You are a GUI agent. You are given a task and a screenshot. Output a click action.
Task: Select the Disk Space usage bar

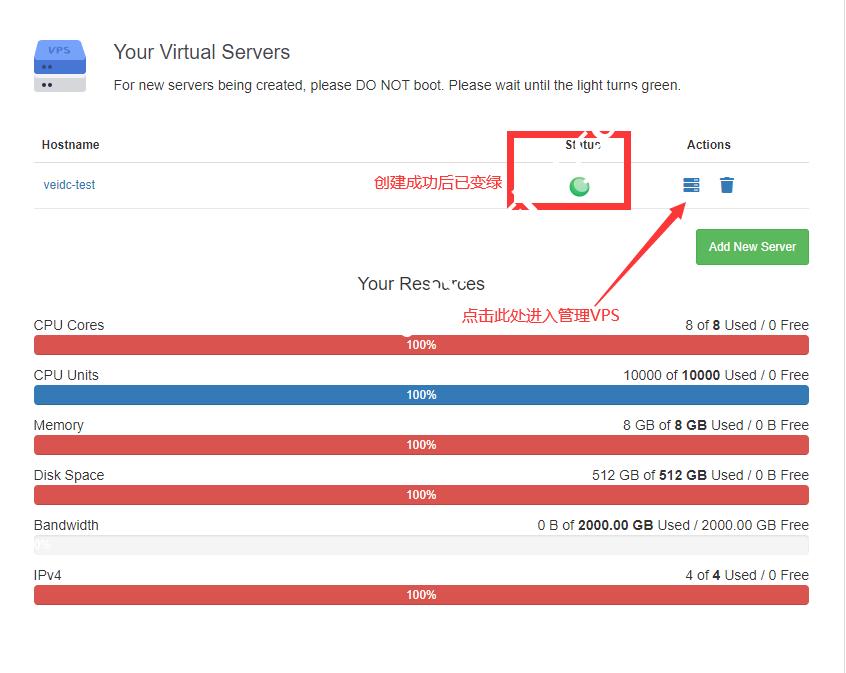421,495
